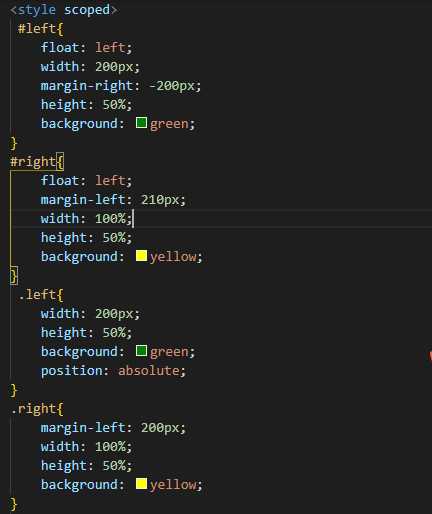Place cursor on the style scoped tag
Image resolution: width=432 pixels, height=514 pixels.
tap(63, 10)
